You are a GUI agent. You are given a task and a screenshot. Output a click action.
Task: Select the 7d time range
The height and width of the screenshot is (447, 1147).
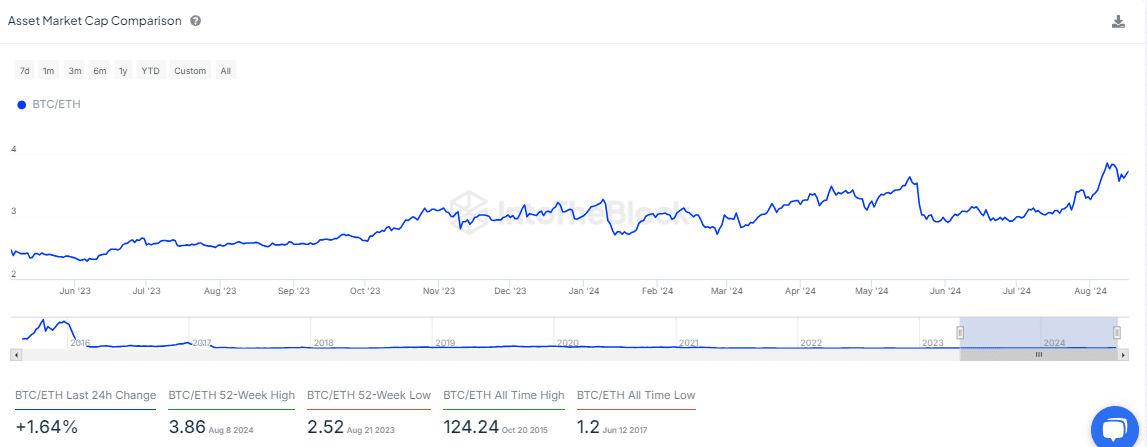25,71
